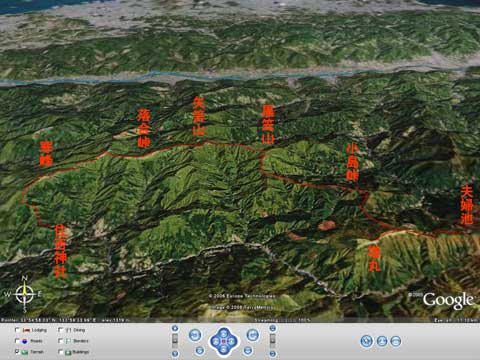
Task: Click the red center button of navigation pad
Action: pos(224,341)
